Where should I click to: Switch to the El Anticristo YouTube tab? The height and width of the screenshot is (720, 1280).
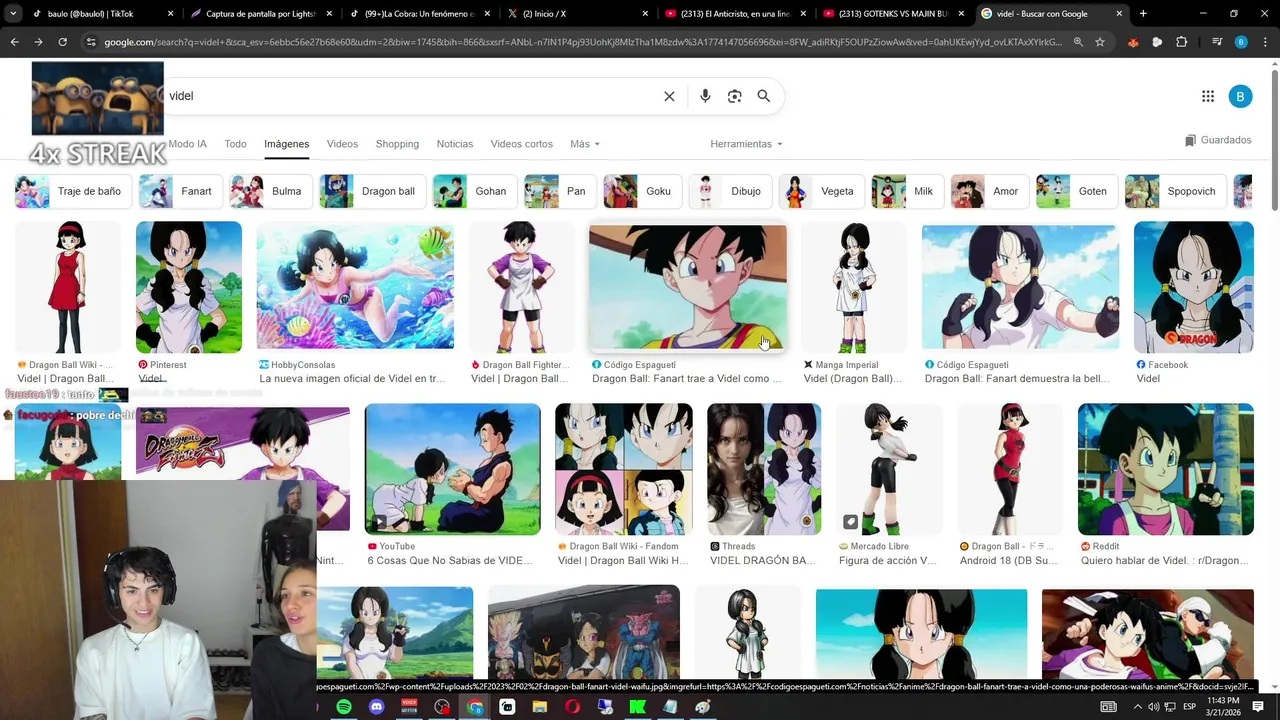coord(735,14)
